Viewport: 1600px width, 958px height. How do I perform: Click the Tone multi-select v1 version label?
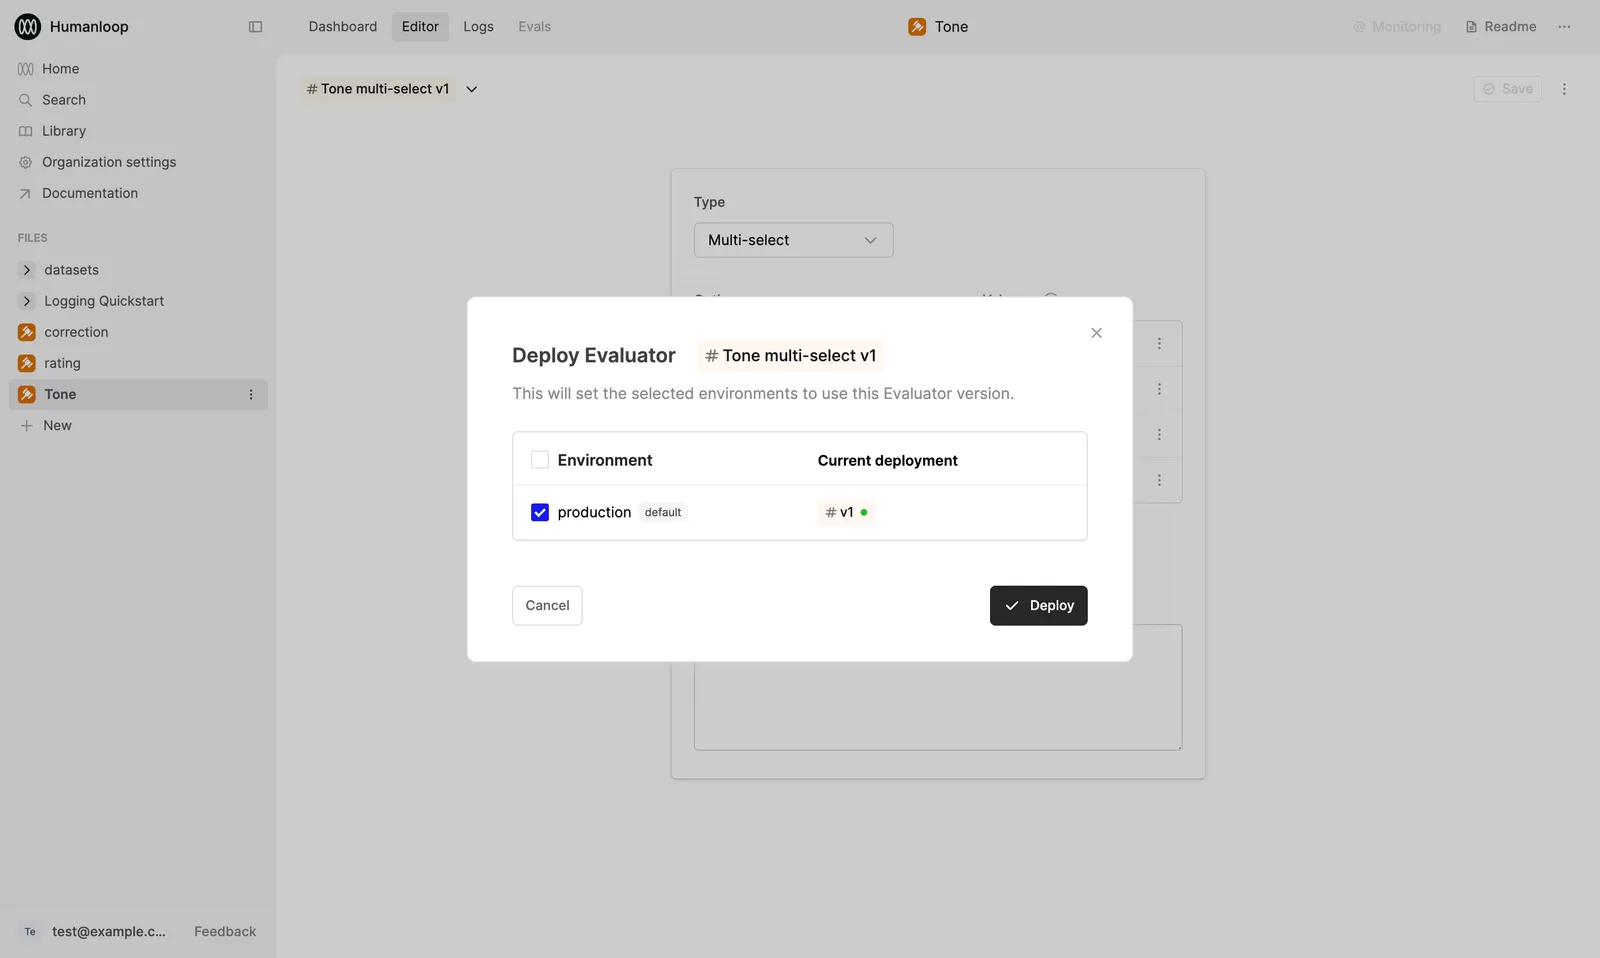(378, 89)
